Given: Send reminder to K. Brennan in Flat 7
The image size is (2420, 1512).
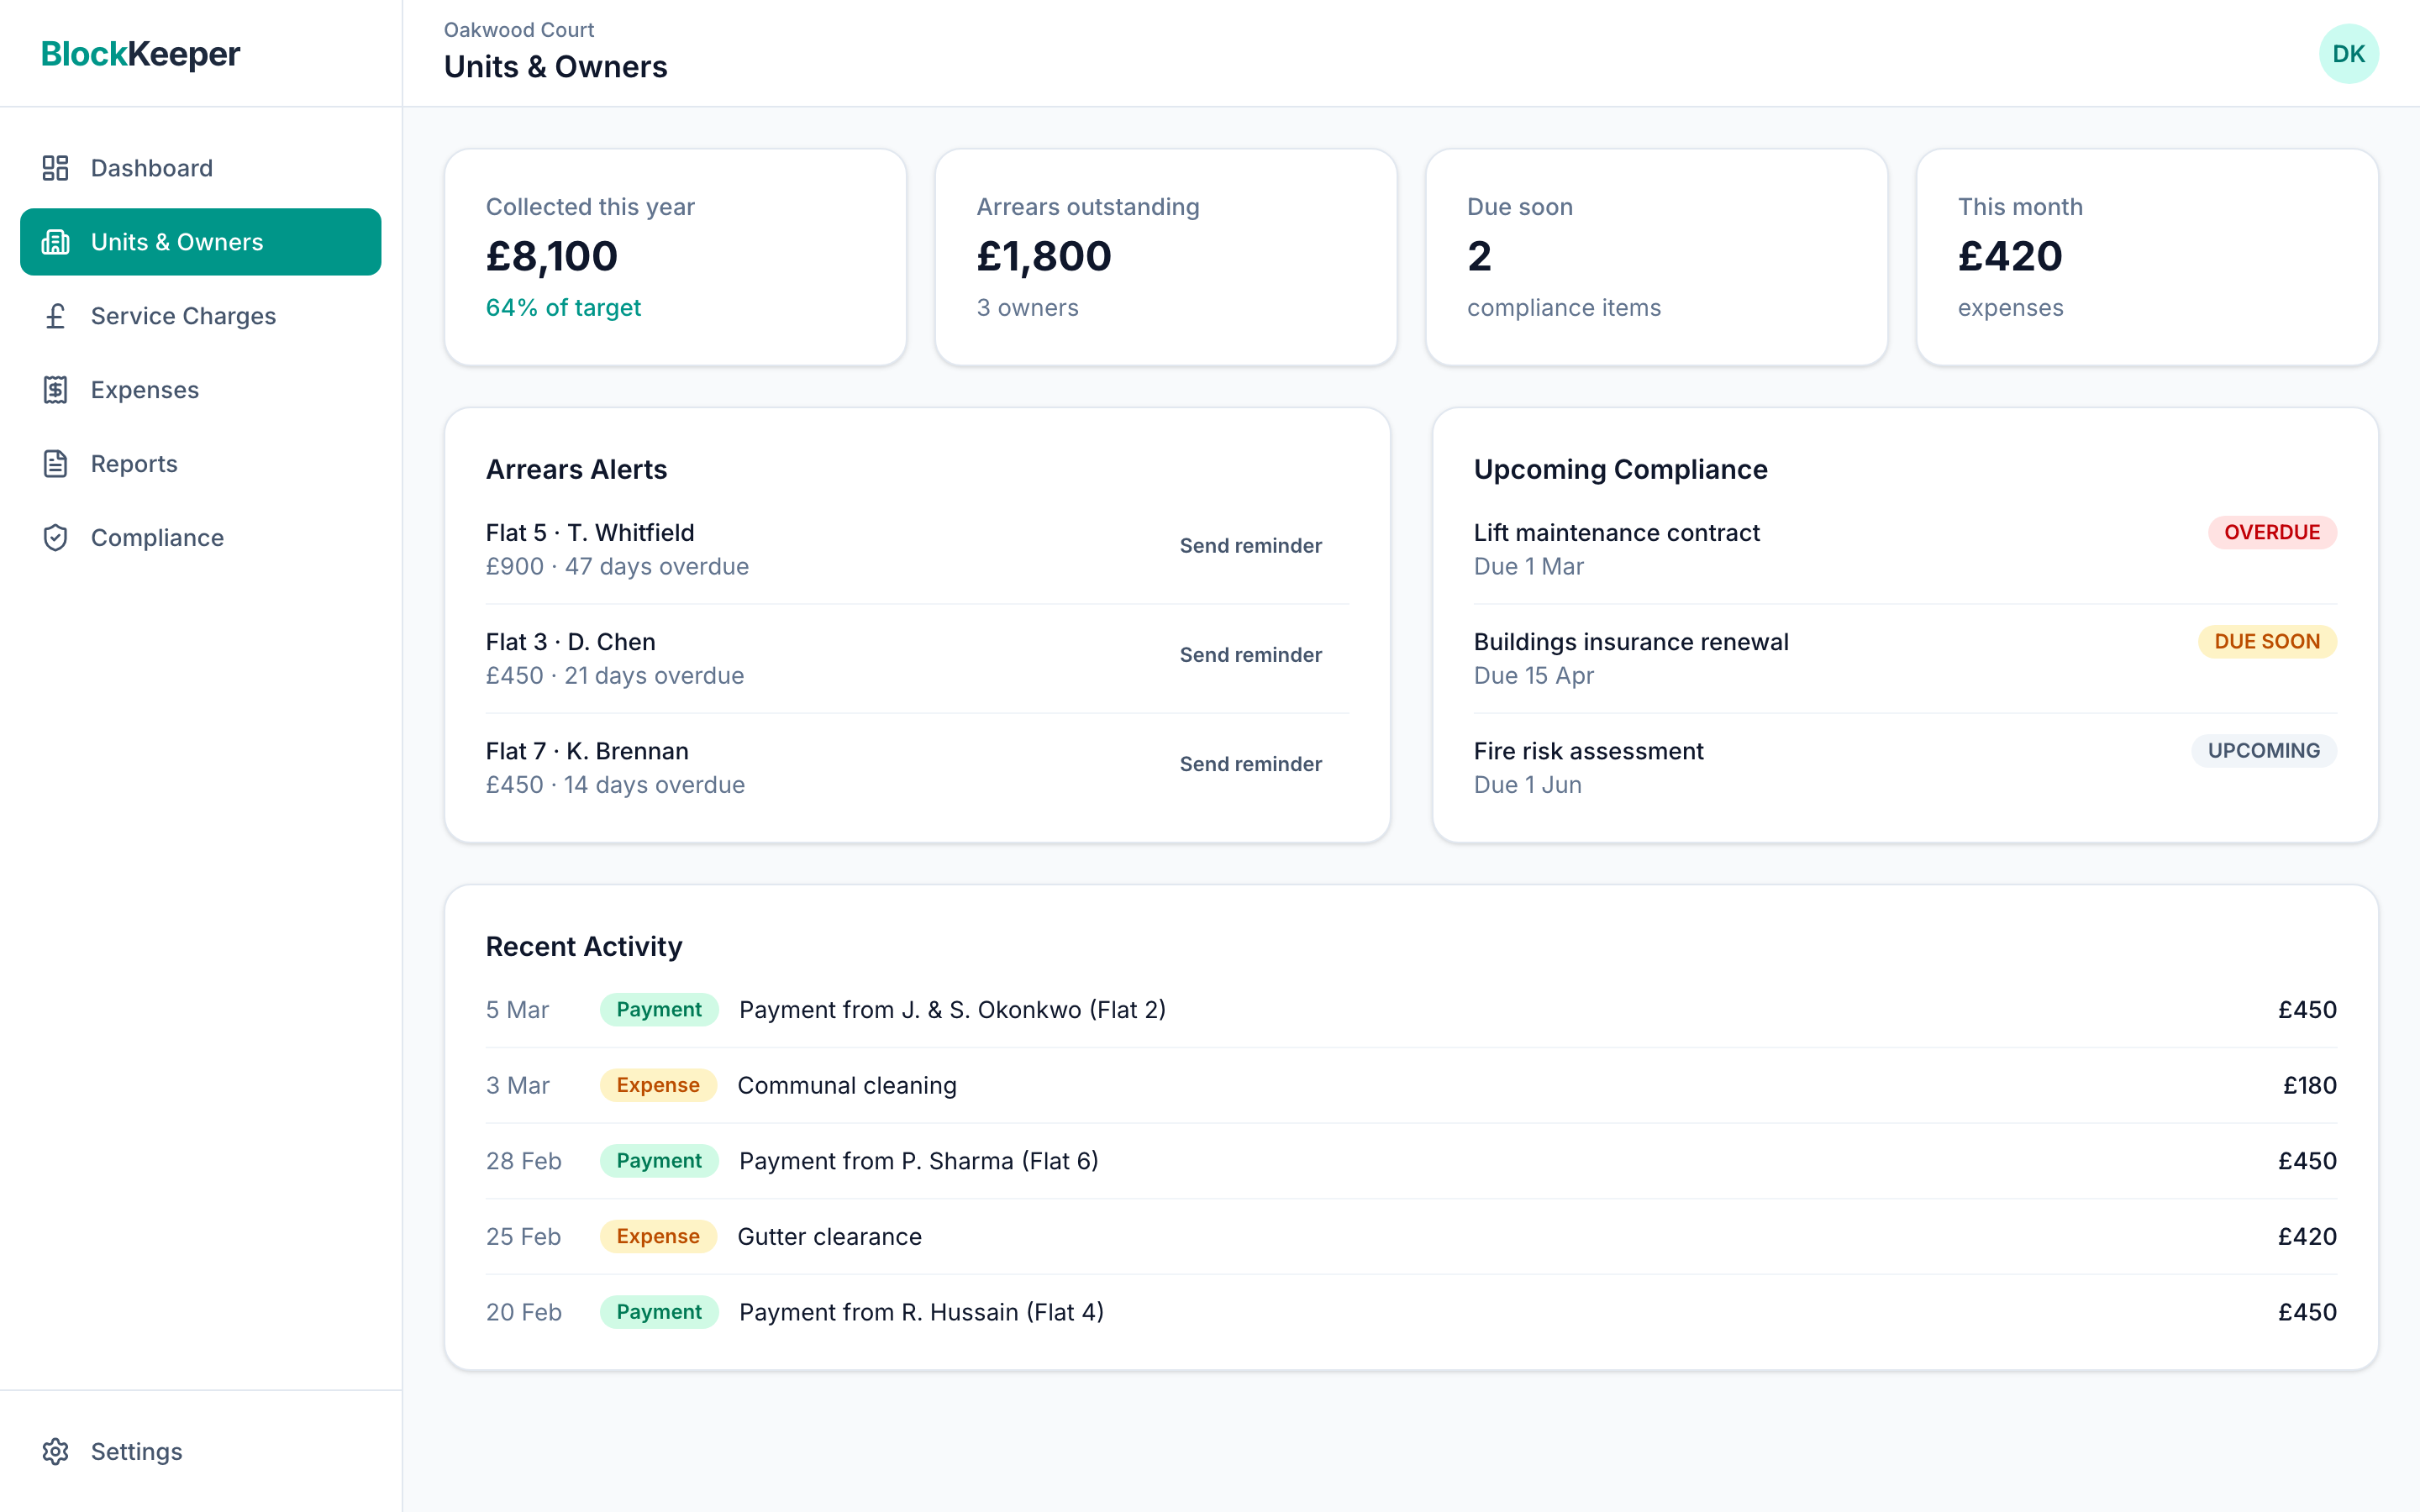Looking at the screenshot, I should coord(1251,763).
